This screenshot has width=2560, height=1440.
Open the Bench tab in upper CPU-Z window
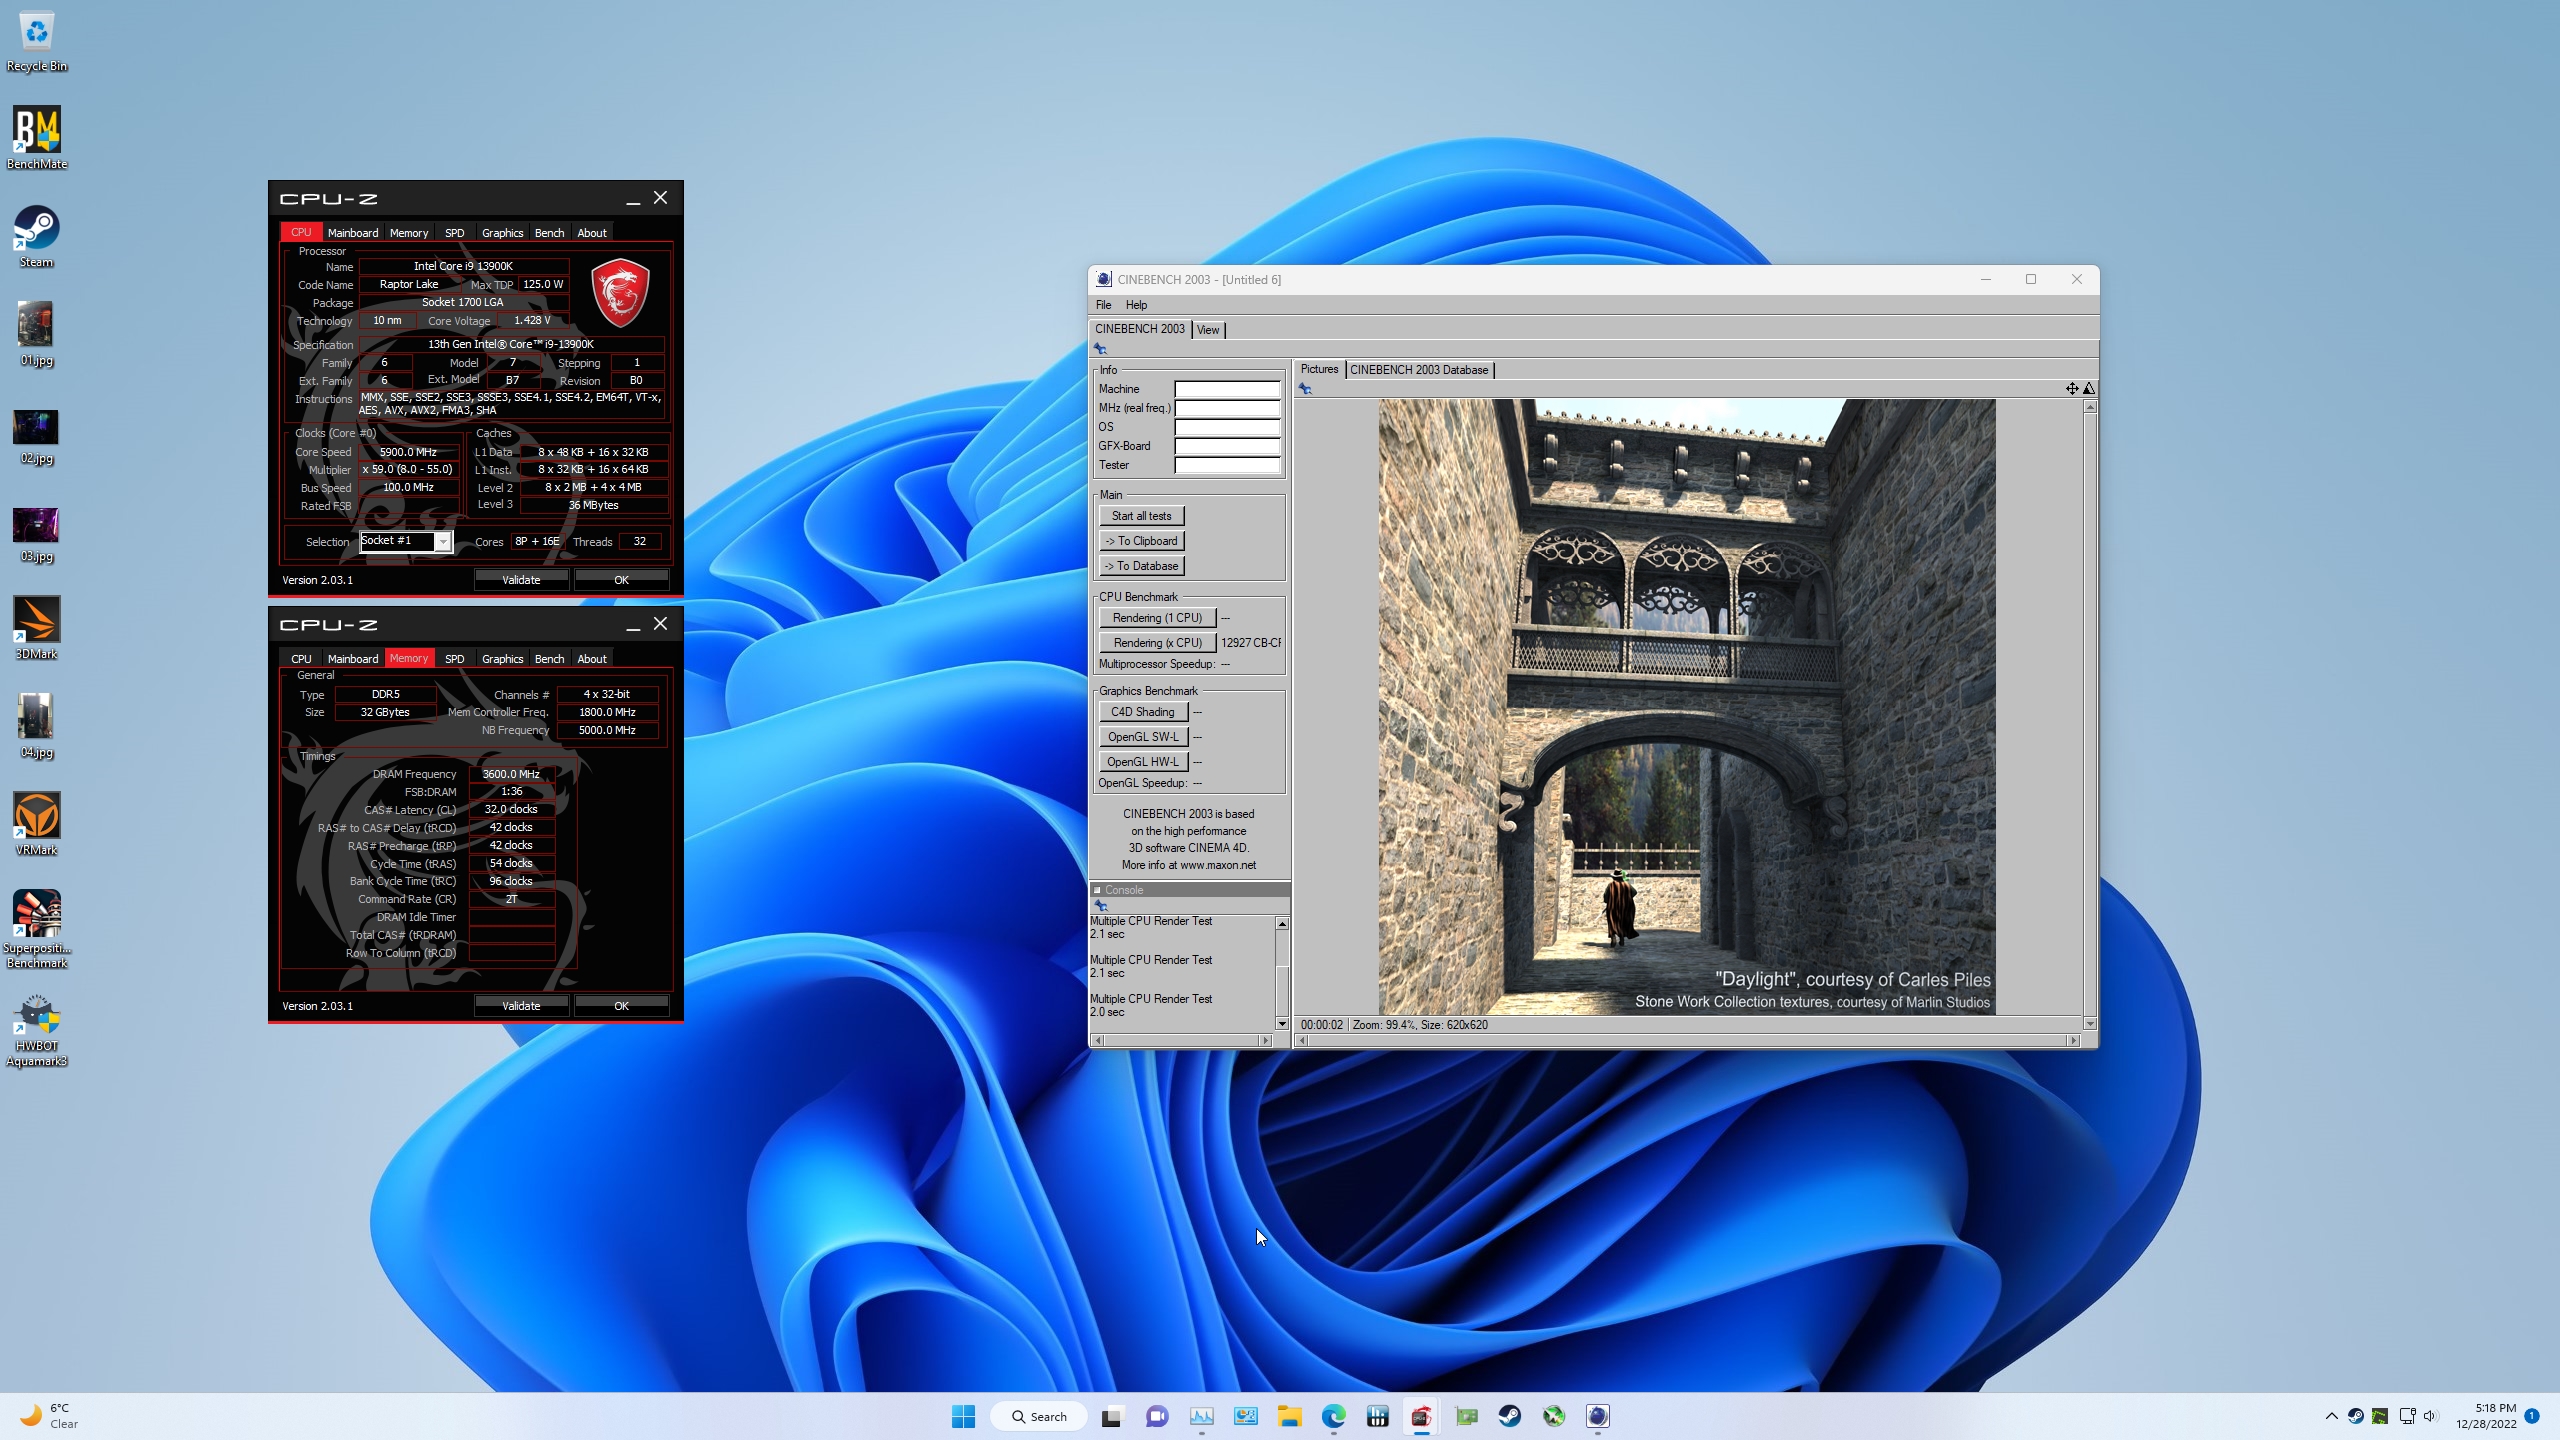(549, 233)
